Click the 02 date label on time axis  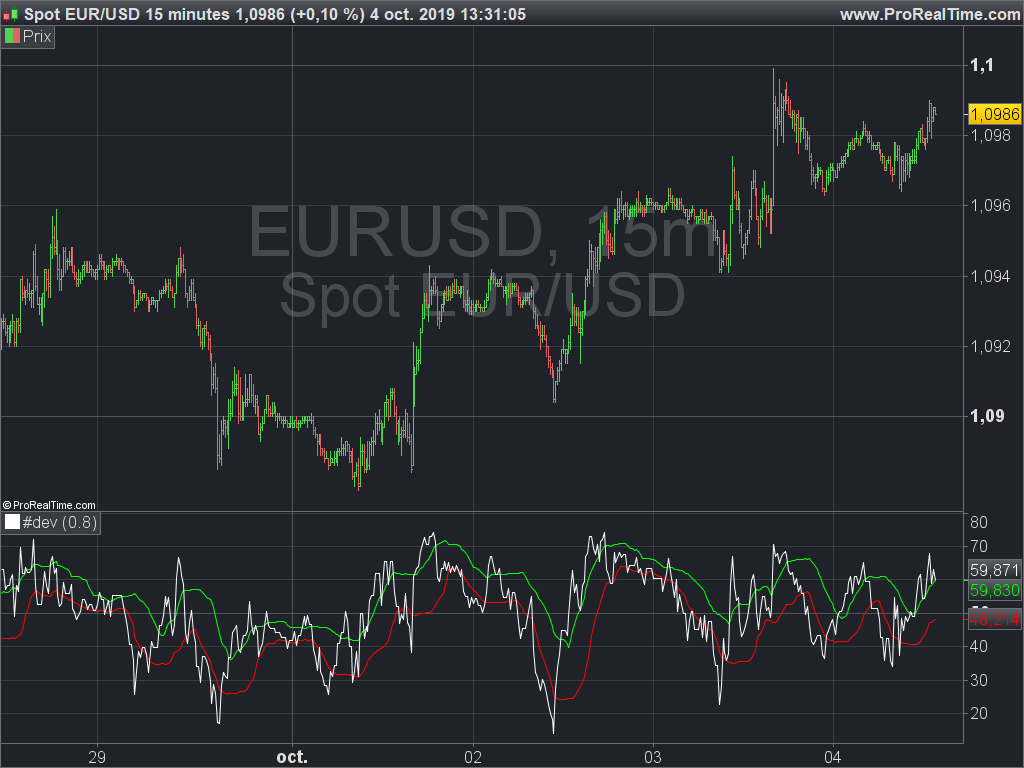click(x=473, y=758)
